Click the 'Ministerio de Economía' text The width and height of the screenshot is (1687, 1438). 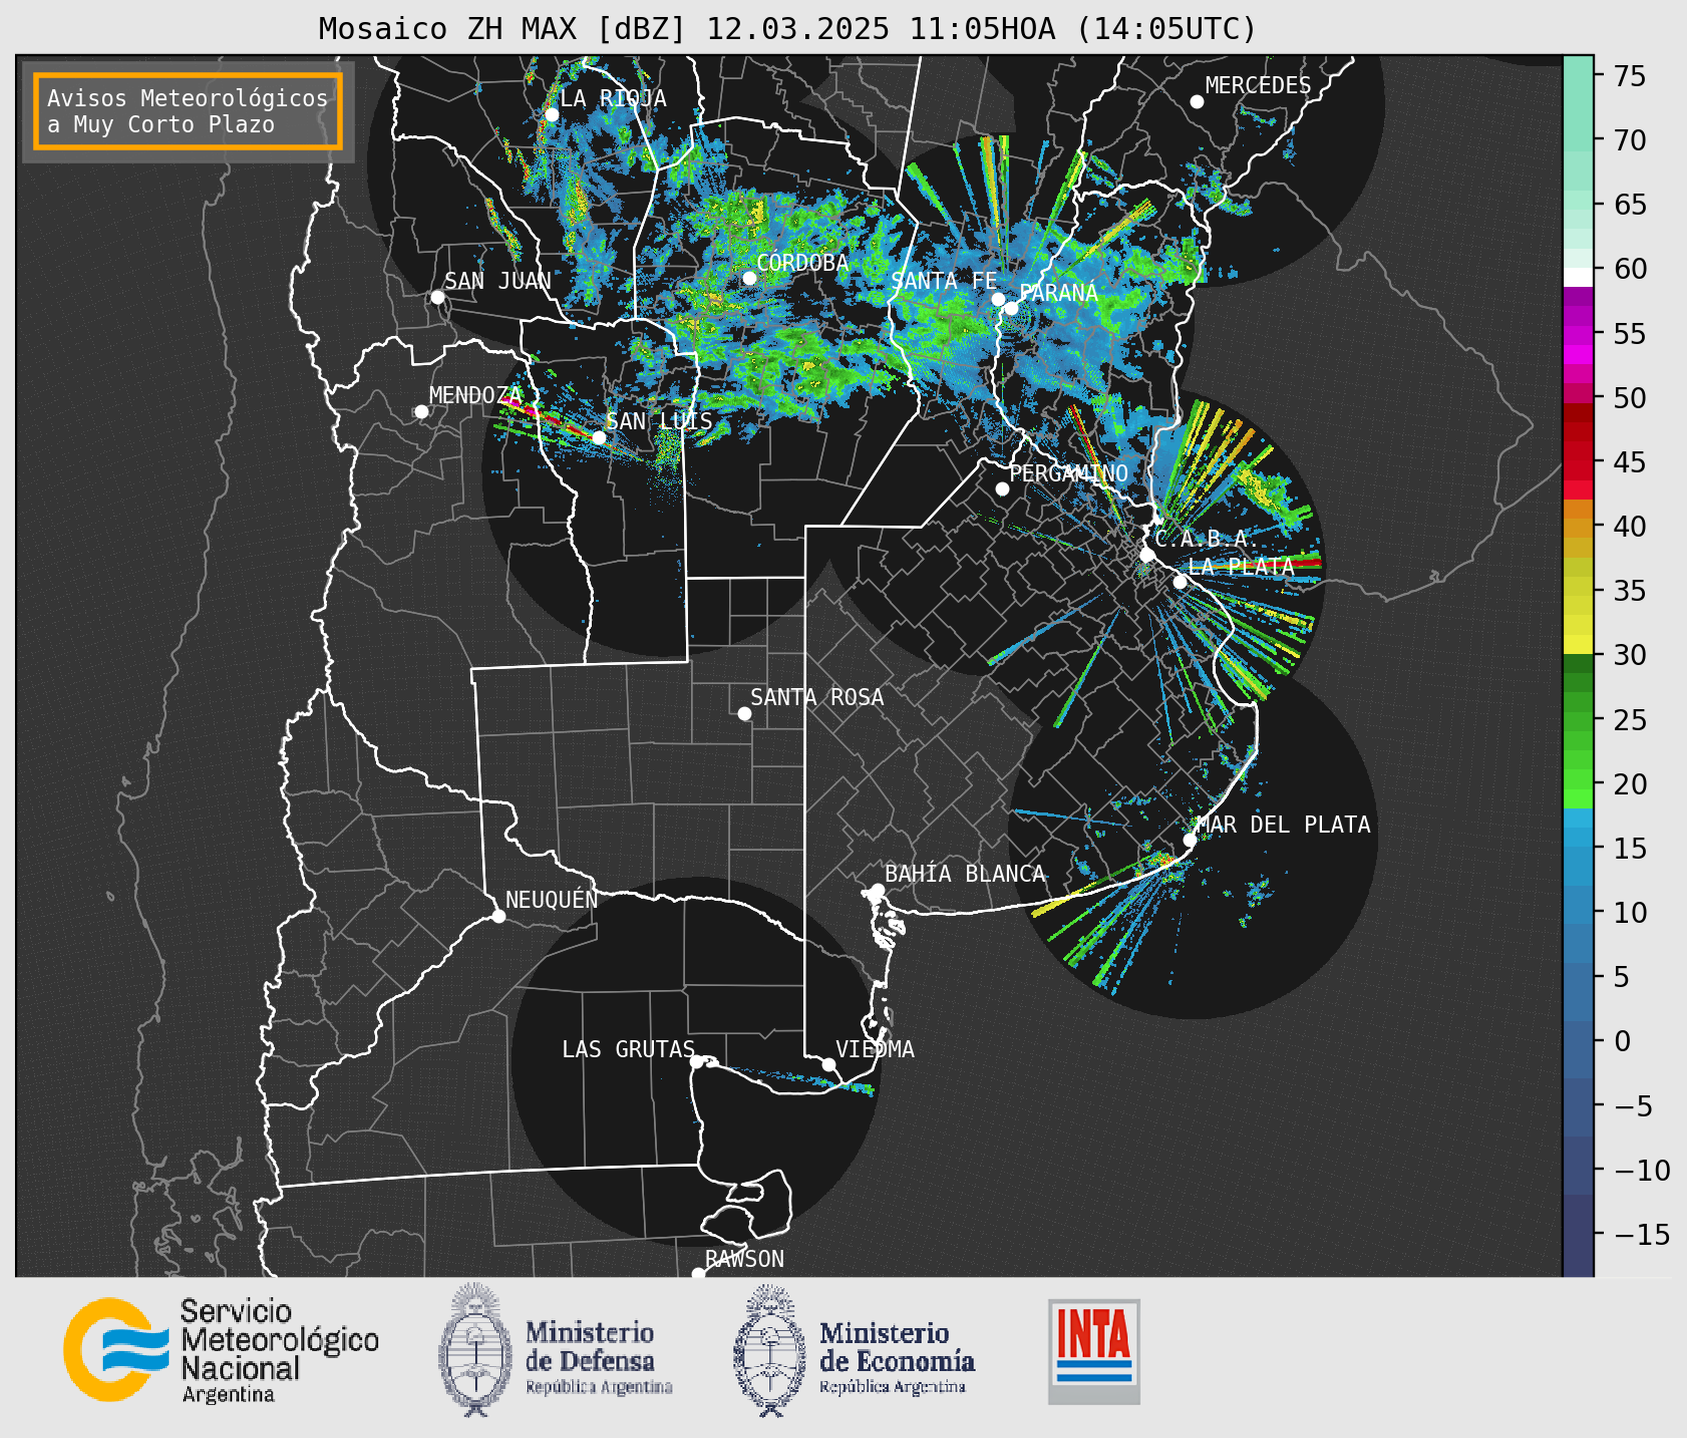pyautogui.click(x=896, y=1347)
